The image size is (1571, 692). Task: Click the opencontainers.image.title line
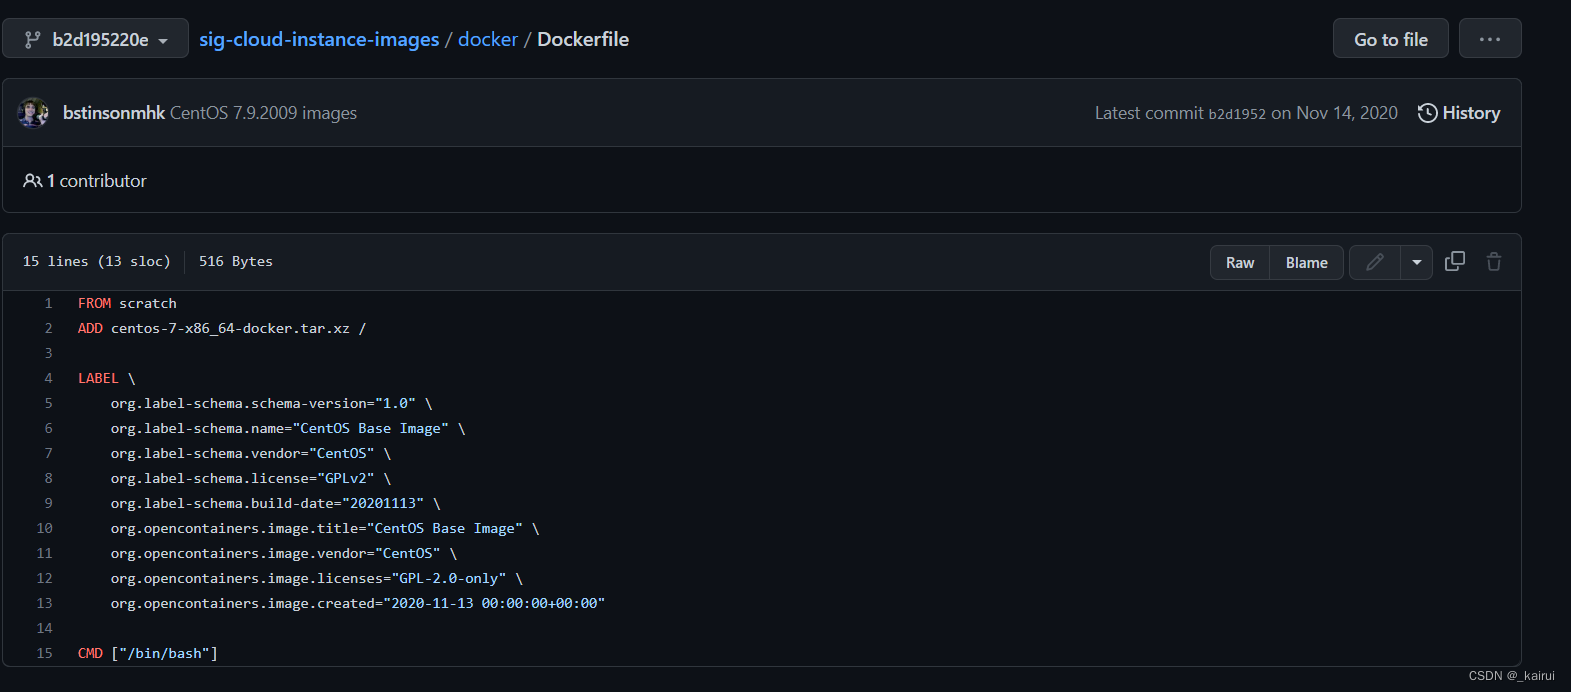[325, 528]
